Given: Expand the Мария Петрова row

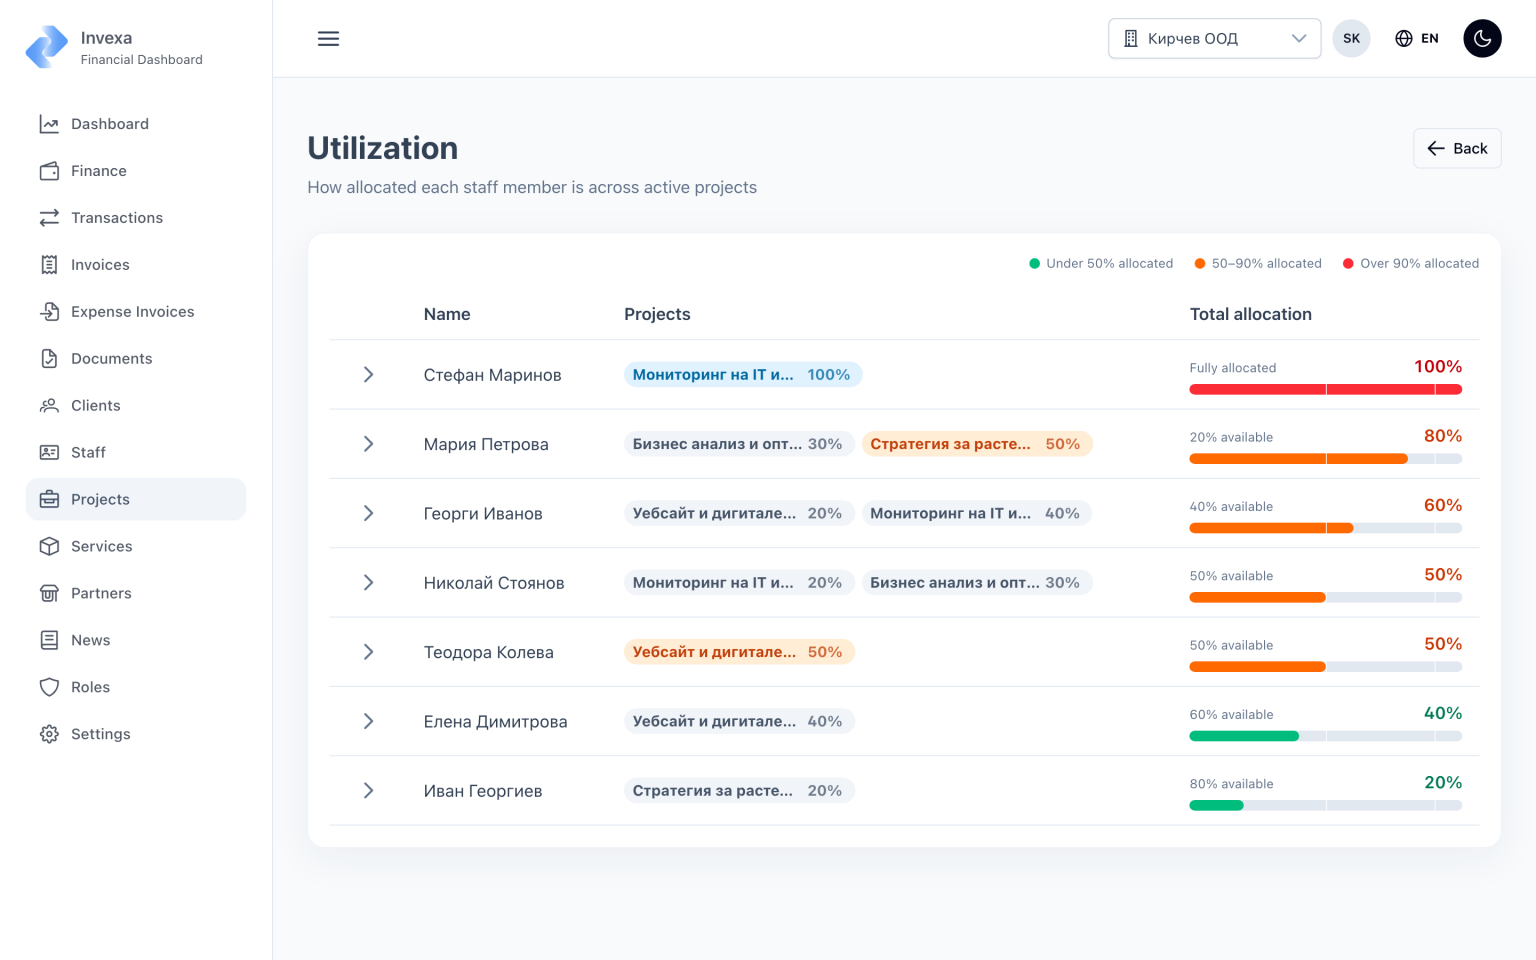Looking at the screenshot, I should [368, 444].
